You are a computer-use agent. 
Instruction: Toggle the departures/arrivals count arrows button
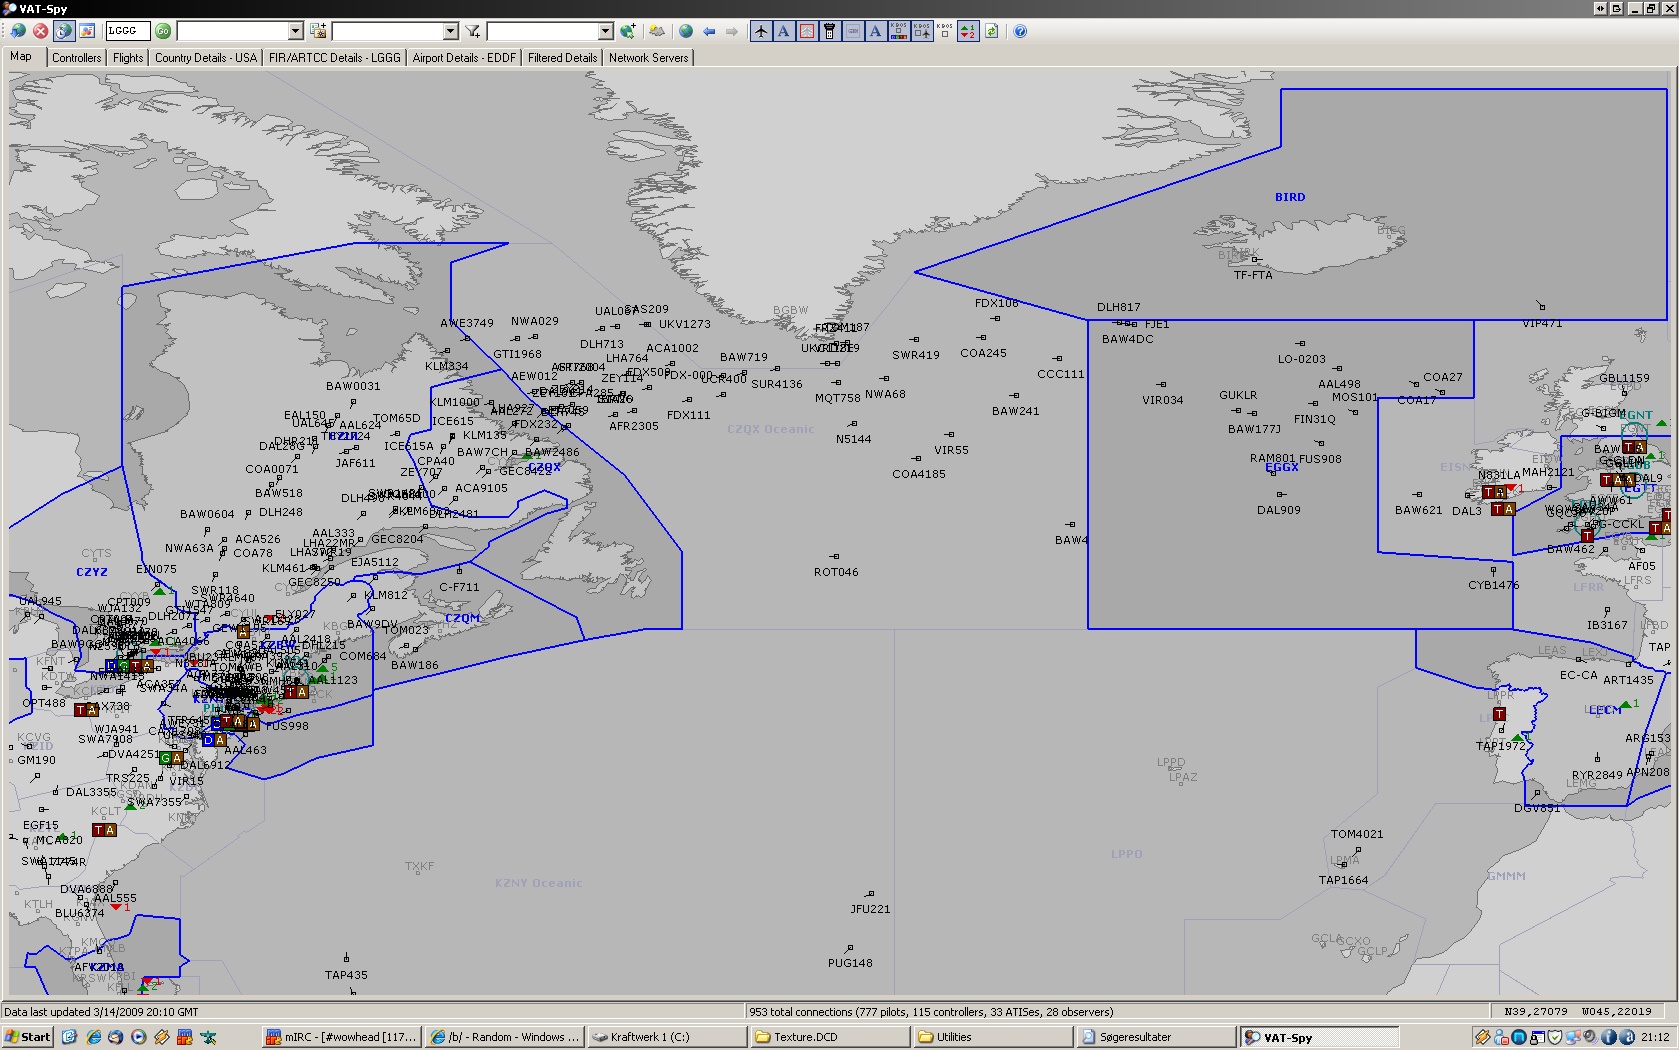[x=967, y=31]
